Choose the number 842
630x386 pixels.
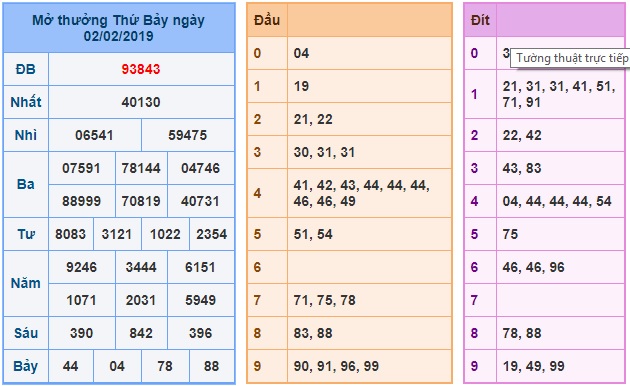pyautogui.click(x=141, y=333)
